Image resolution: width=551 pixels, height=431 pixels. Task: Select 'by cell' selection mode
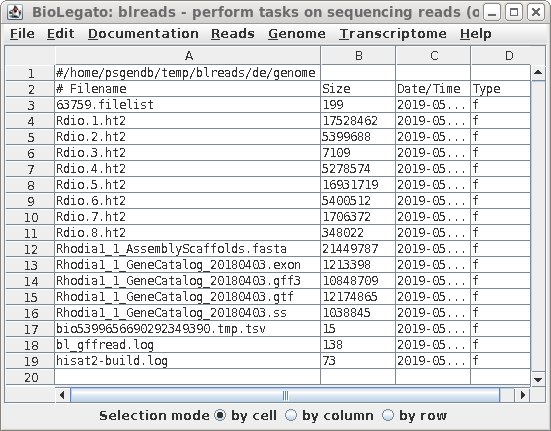220,415
